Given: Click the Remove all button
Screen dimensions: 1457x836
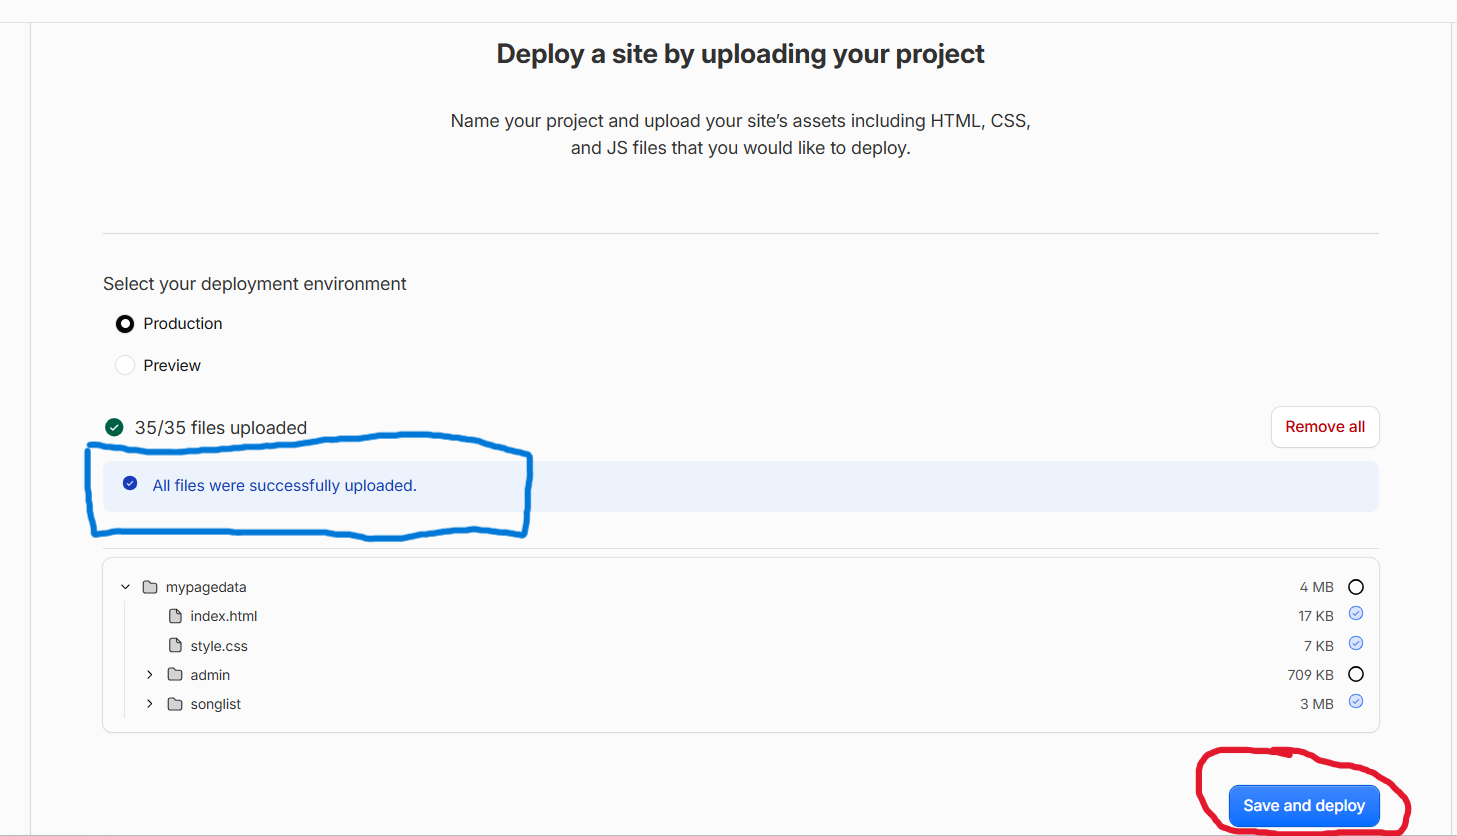Looking at the screenshot, I should tap(1325, 427).
